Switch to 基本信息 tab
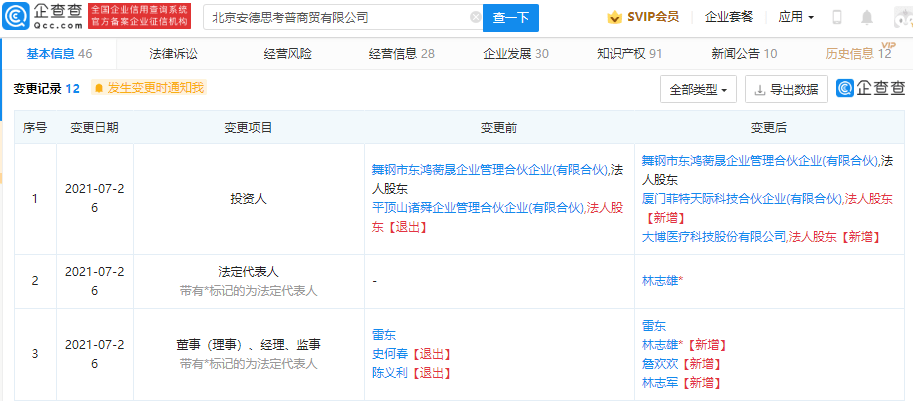The width and height of the screenshot is (913, 401). 59,54
